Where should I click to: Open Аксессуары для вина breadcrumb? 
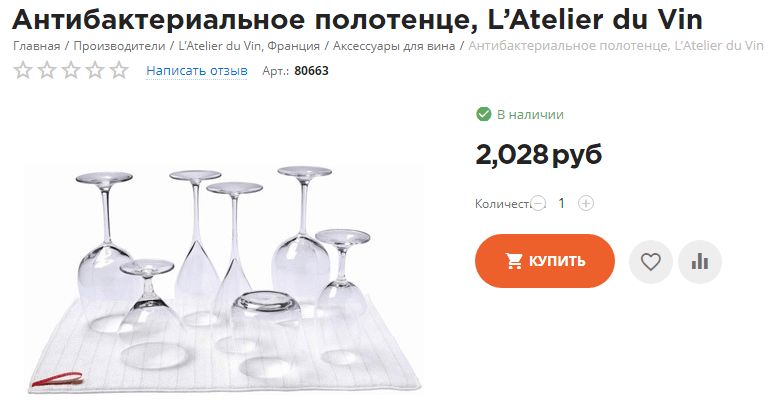pos(394,46)
